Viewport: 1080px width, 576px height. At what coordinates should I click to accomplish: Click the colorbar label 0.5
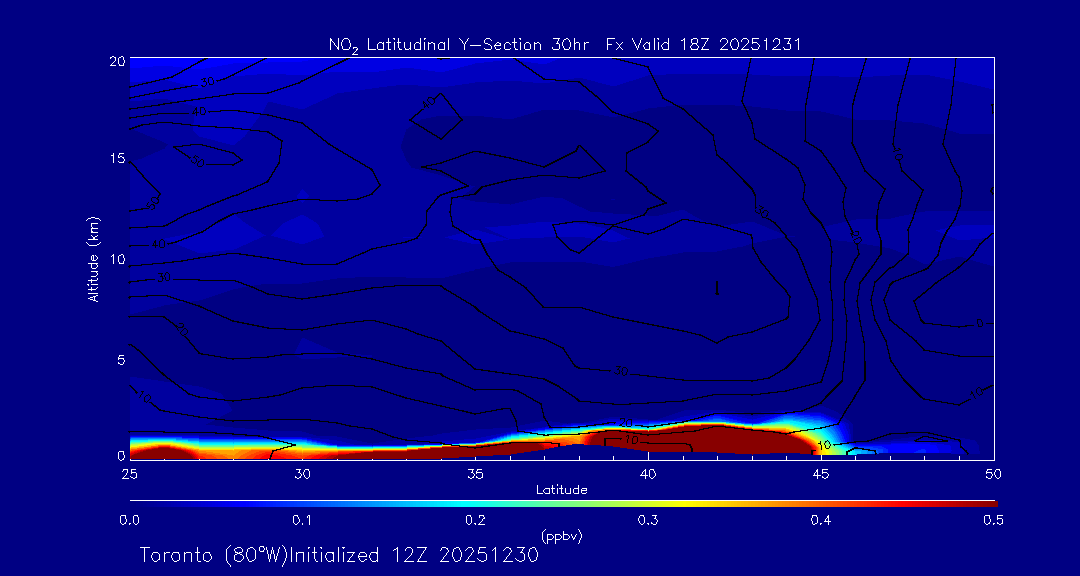pos(994,521)
